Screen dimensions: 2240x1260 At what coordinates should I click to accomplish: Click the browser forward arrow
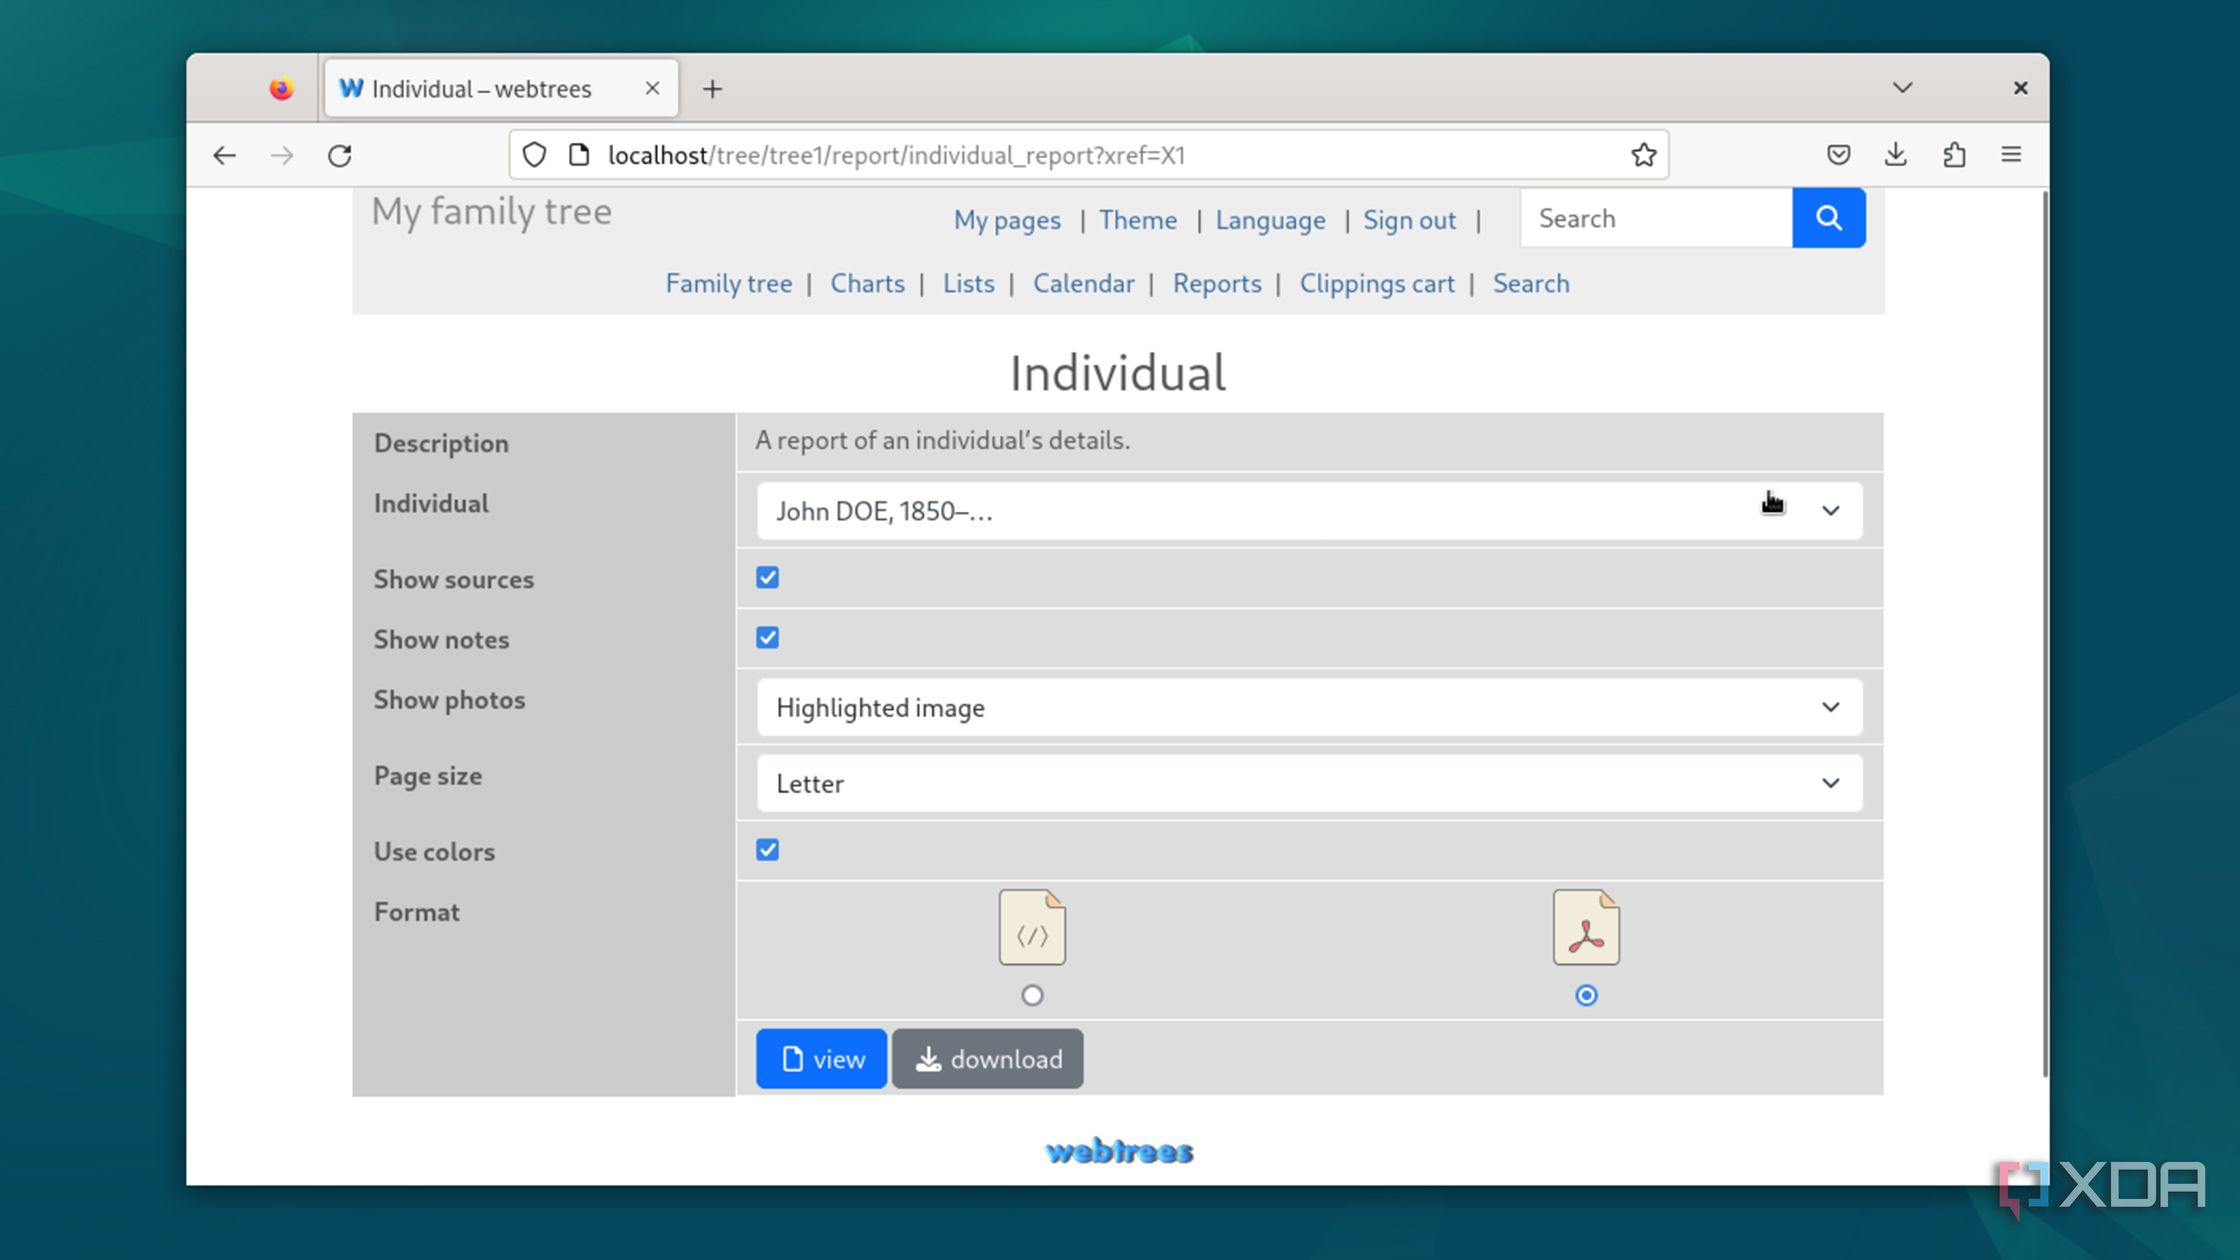point(283,155)
